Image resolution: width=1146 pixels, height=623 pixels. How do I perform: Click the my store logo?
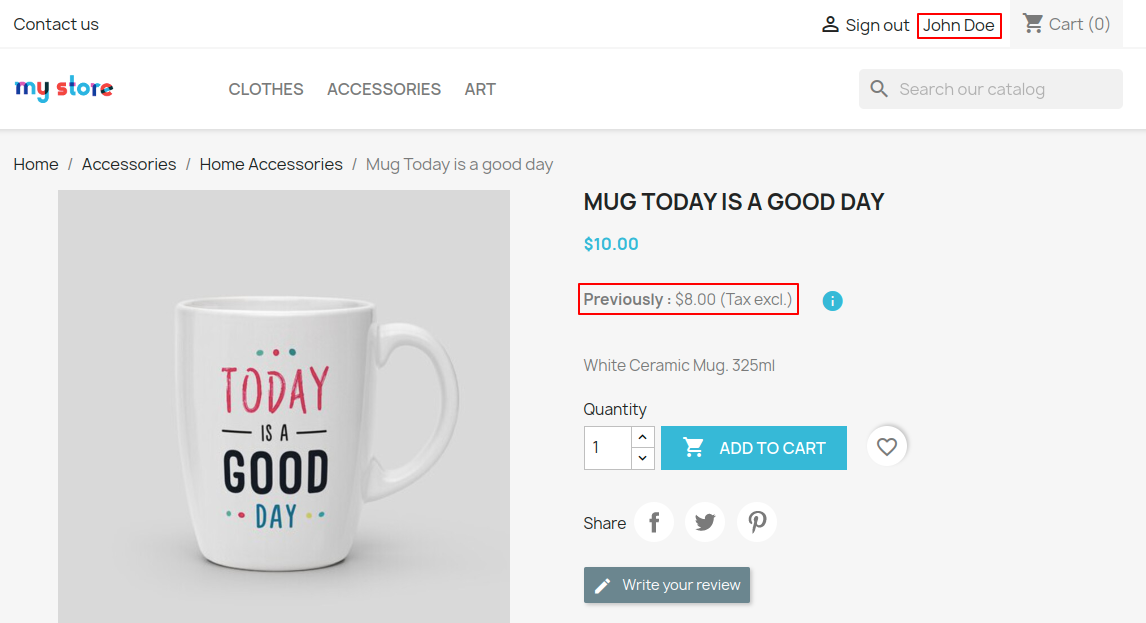pos(64,89)
